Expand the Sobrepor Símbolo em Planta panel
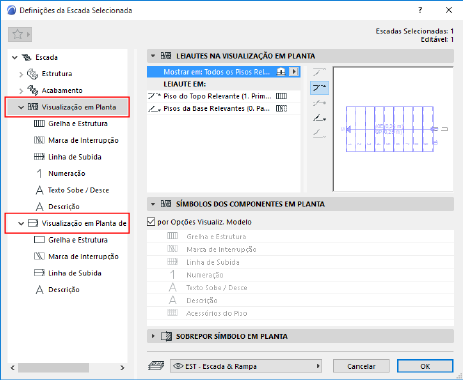The width and height of the screenshot is (463, 380). coord(153,336)
